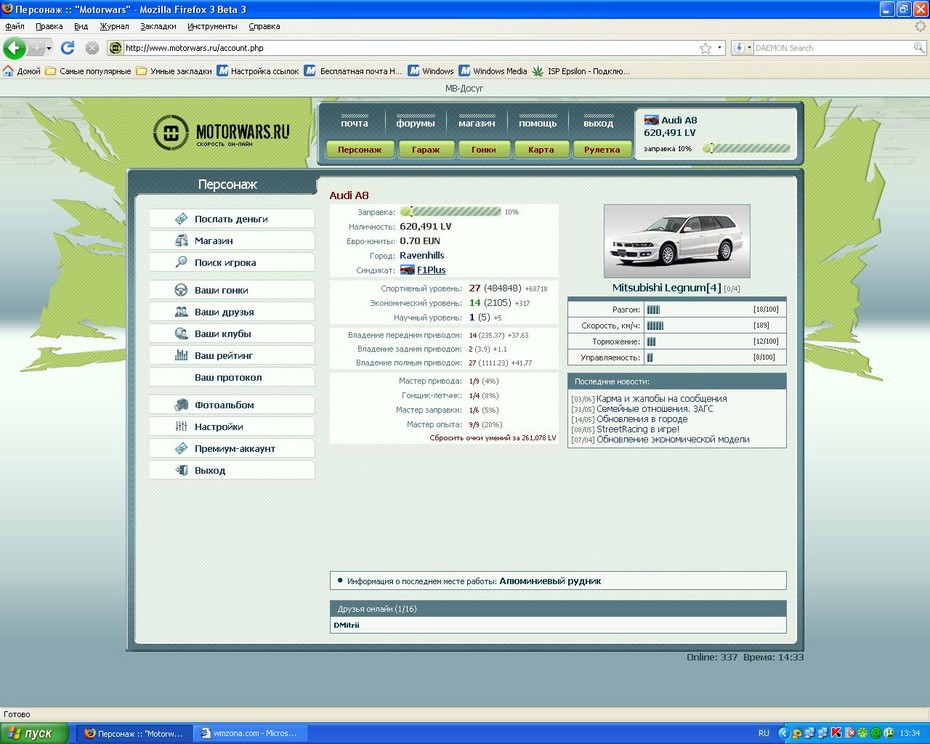The width and height of the screenshot is (930, 744).
Task: Open the DAEMON search engine dropdown
Action: tap(749, 47)
